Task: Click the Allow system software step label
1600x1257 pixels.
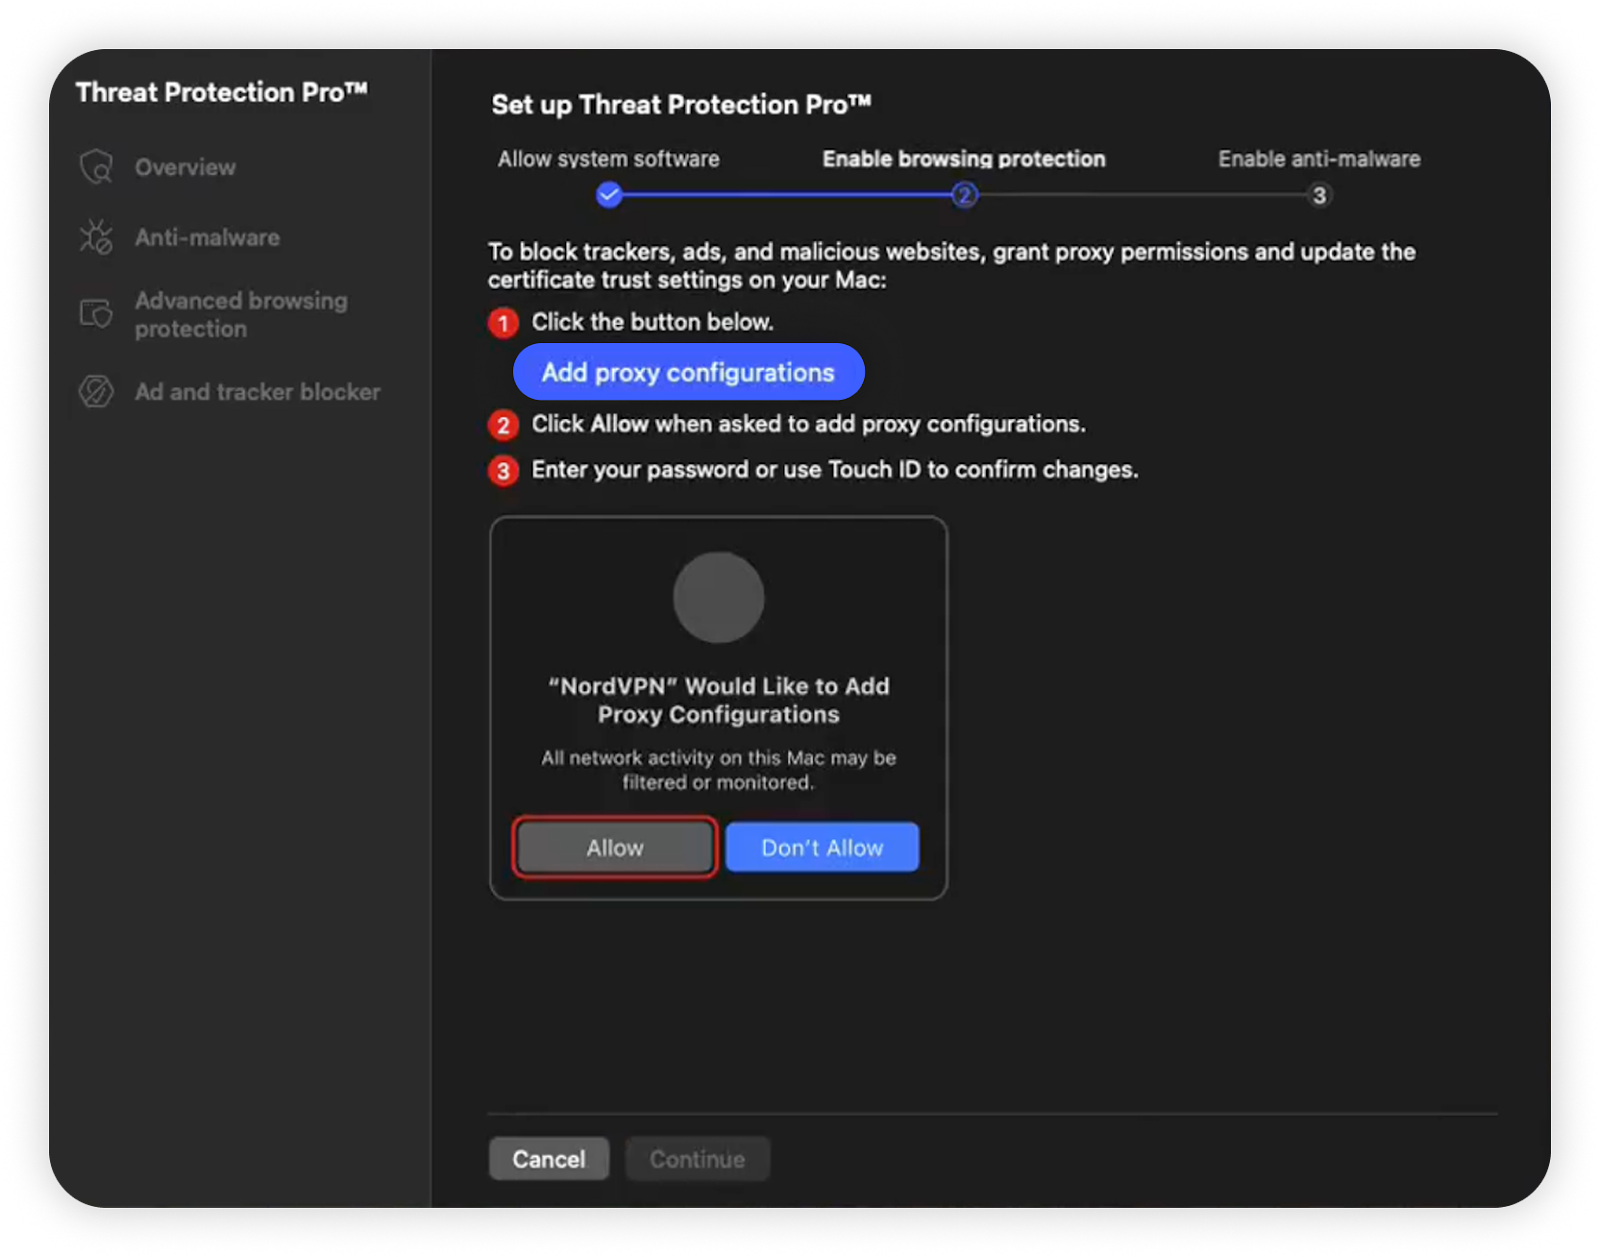Action: 608,159
